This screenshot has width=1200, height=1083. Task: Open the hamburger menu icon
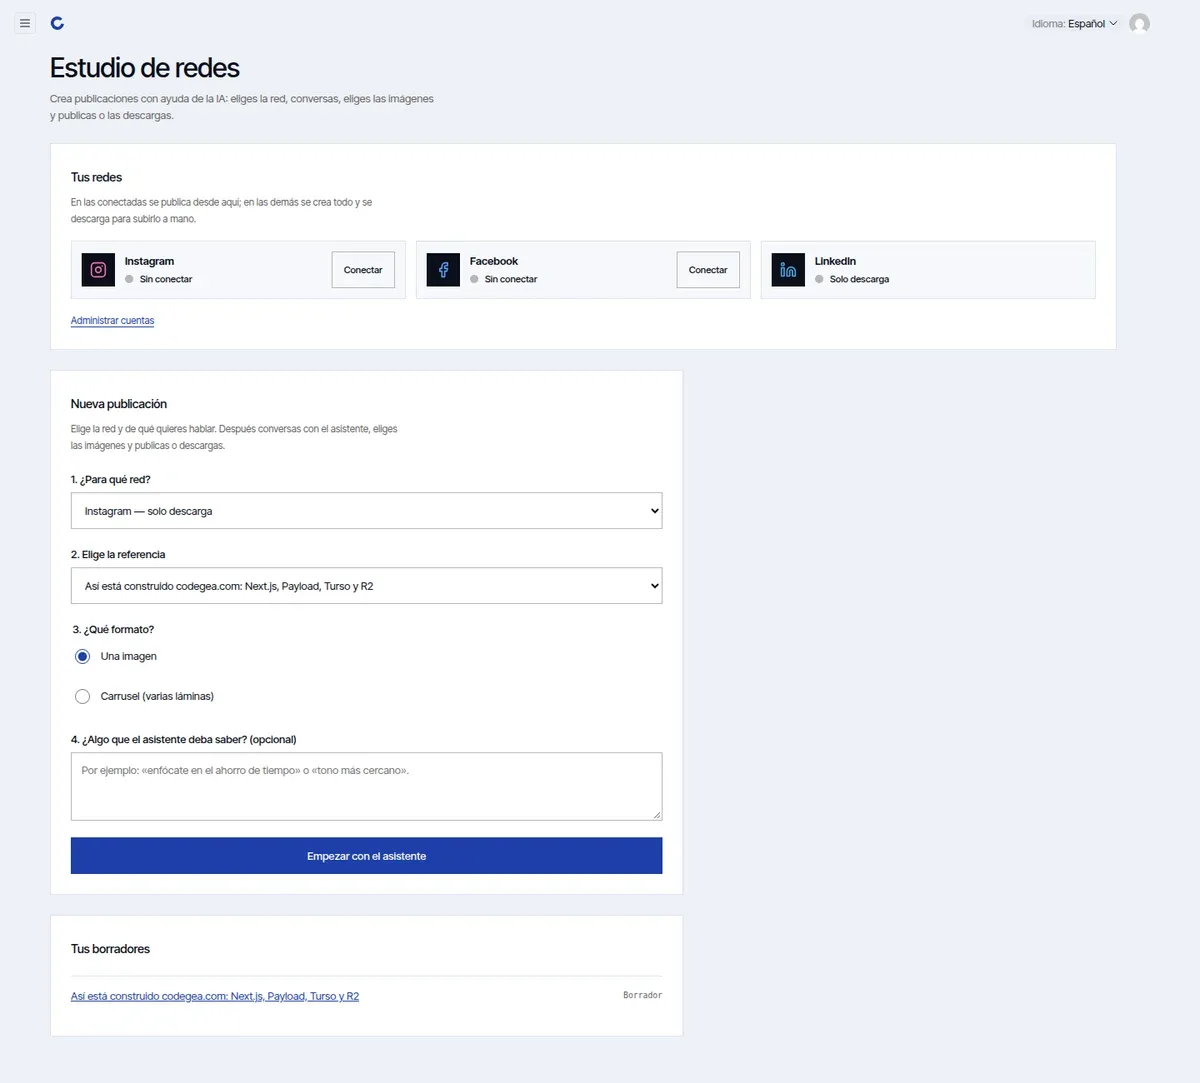coord(25,23)
